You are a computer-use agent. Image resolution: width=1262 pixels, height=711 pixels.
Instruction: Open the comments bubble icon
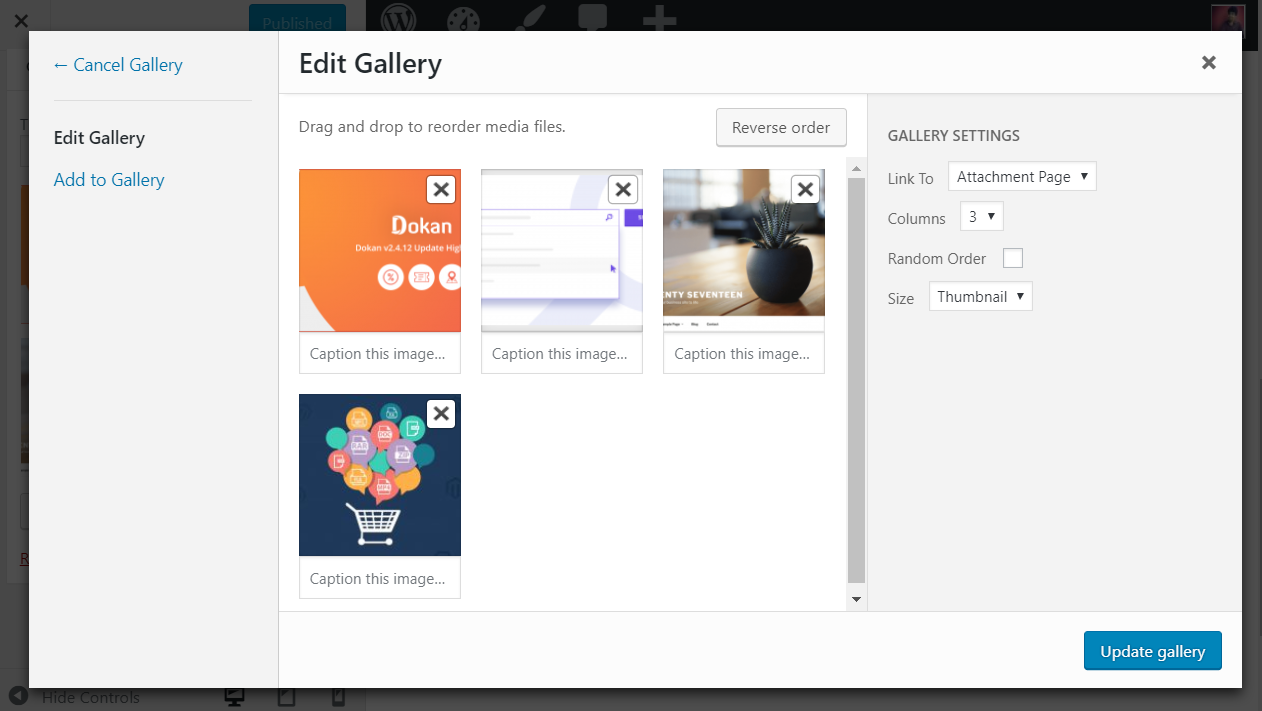593,19
